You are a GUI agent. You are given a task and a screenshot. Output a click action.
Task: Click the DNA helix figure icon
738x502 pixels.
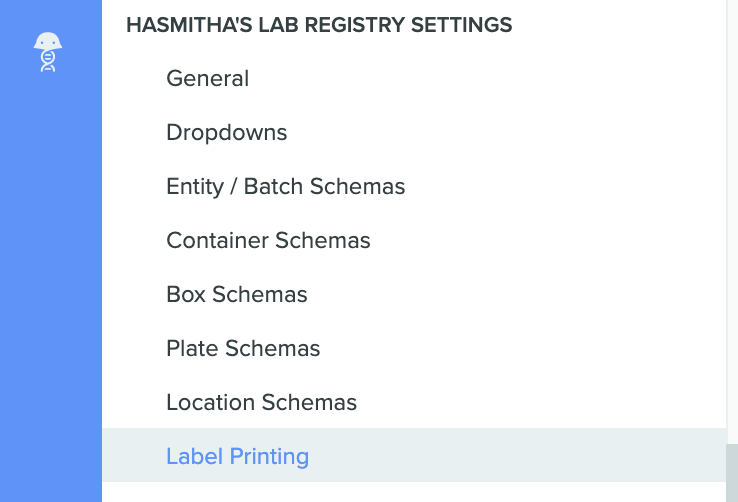click(x=48, y=52)
